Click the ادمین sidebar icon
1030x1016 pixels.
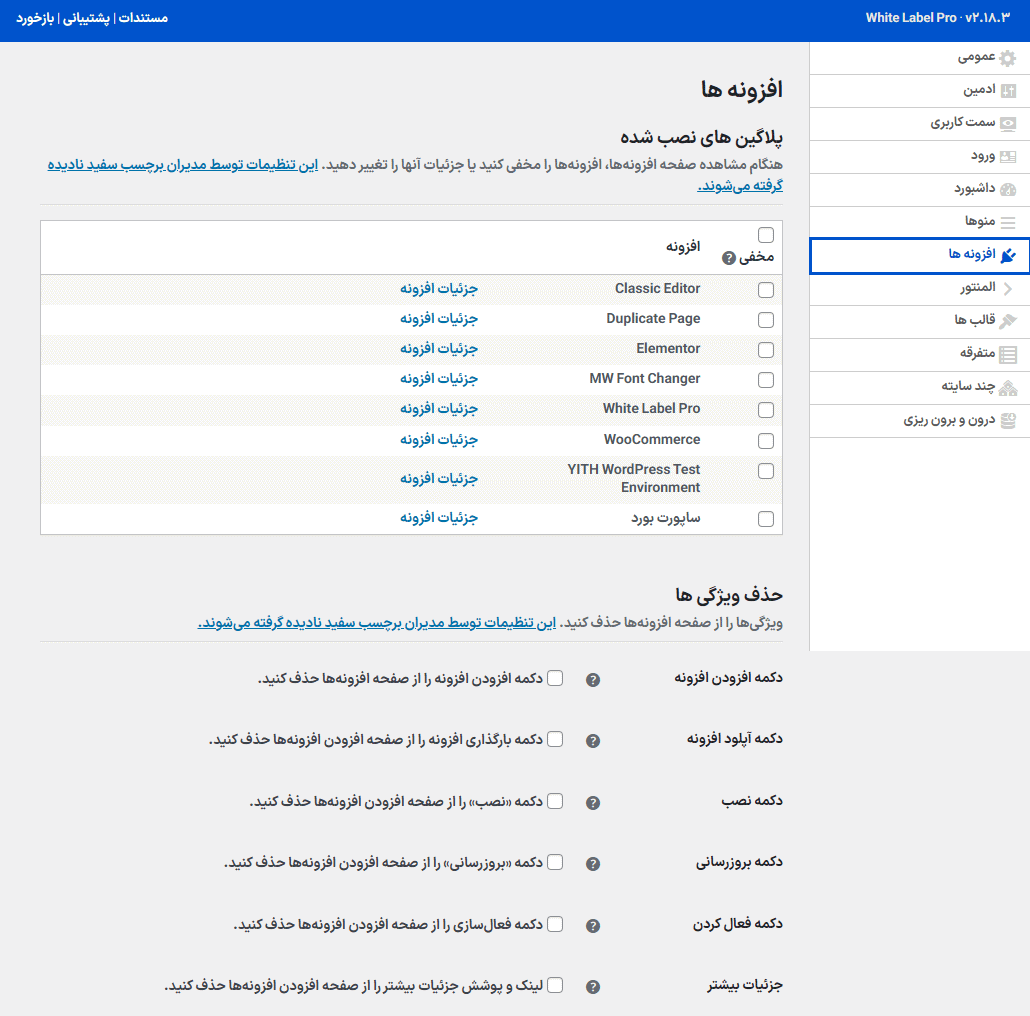pyautogui.click(x=1008, y=91)
